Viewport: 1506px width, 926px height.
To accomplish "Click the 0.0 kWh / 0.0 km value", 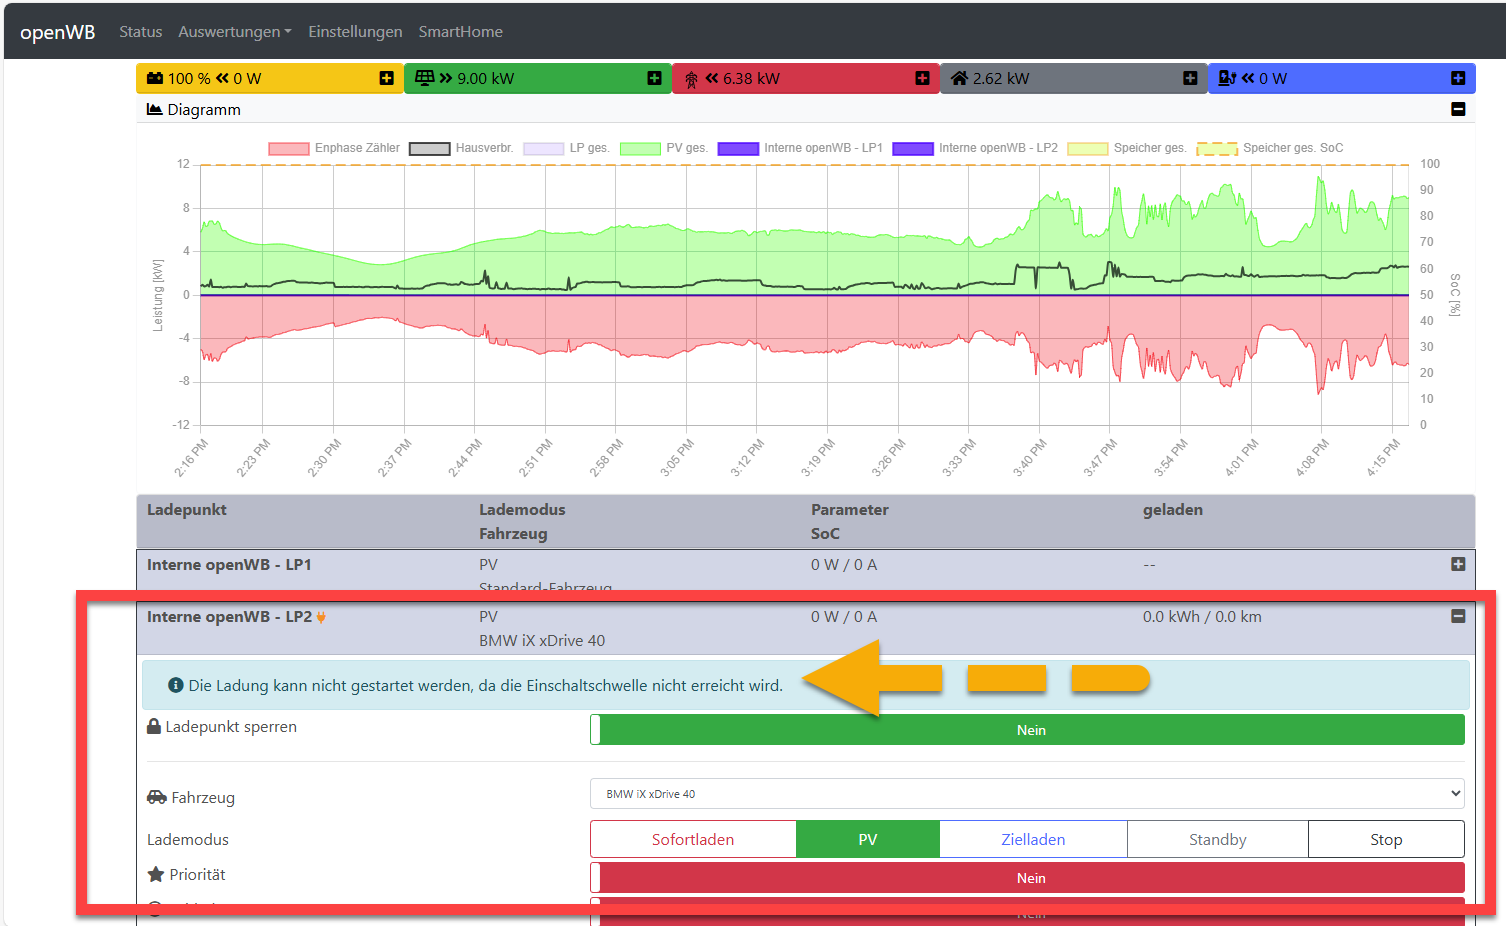I will (x=1202, y=617).
